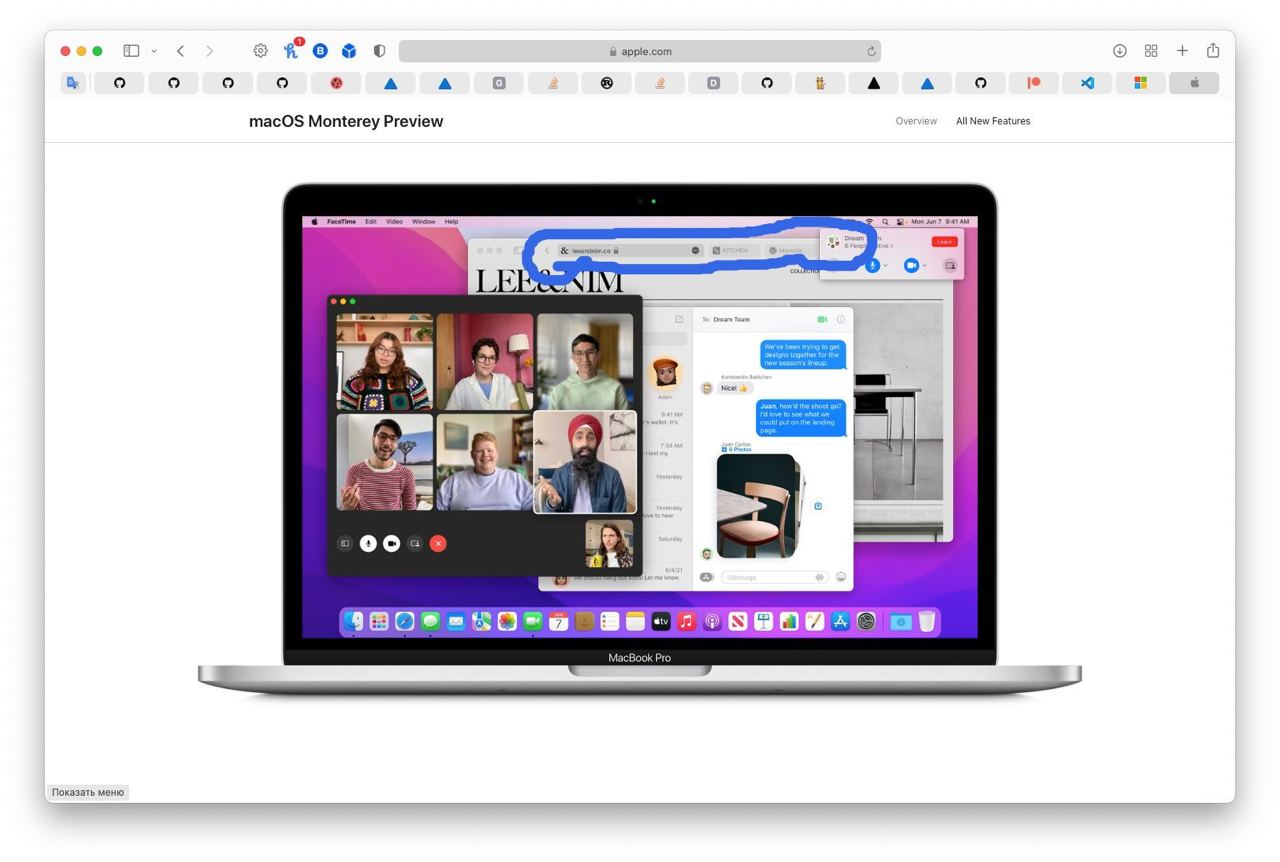The height and width of the screenshot is (862, 1280).
Task: Switch to the Patreon tab
Action: tap(1034, 83)
